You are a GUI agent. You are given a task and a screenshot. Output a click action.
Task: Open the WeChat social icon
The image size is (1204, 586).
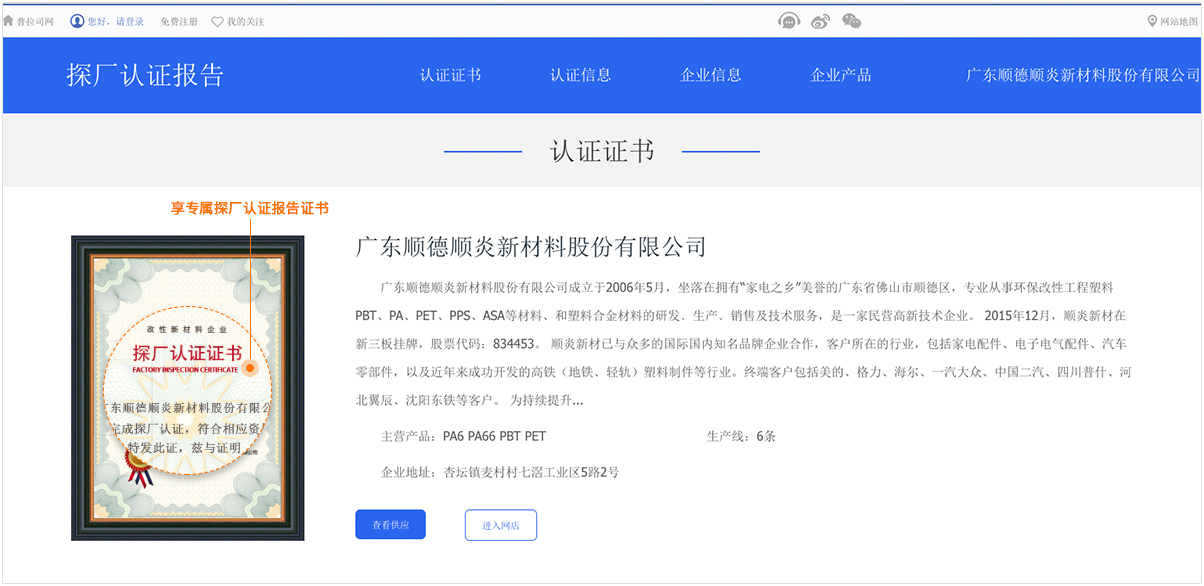pos(851,21)
